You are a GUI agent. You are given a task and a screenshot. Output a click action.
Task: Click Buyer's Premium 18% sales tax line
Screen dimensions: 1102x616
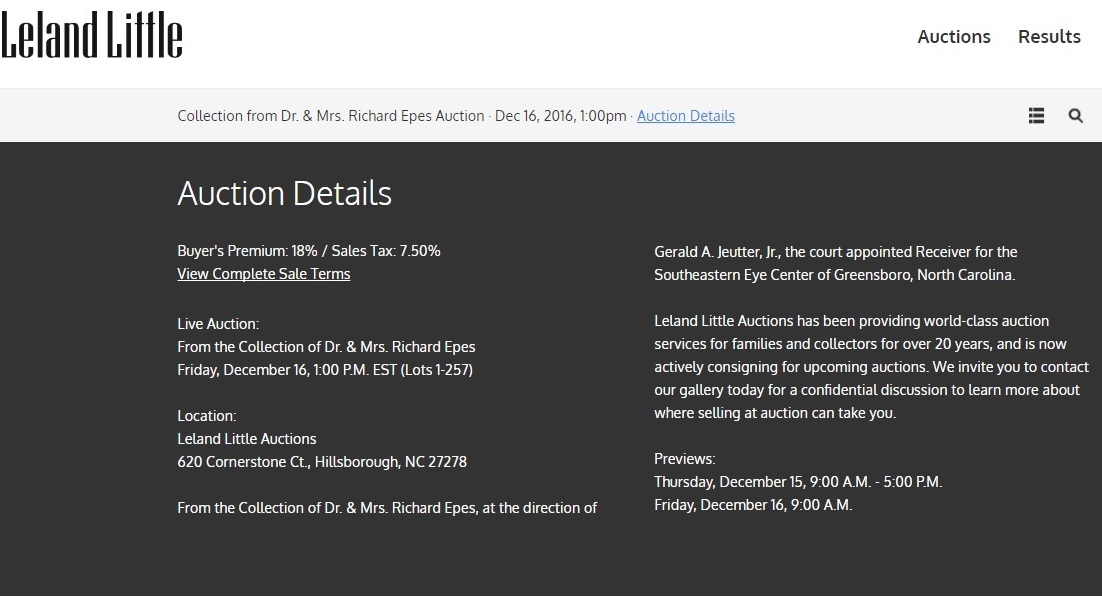tap(309, 251)
